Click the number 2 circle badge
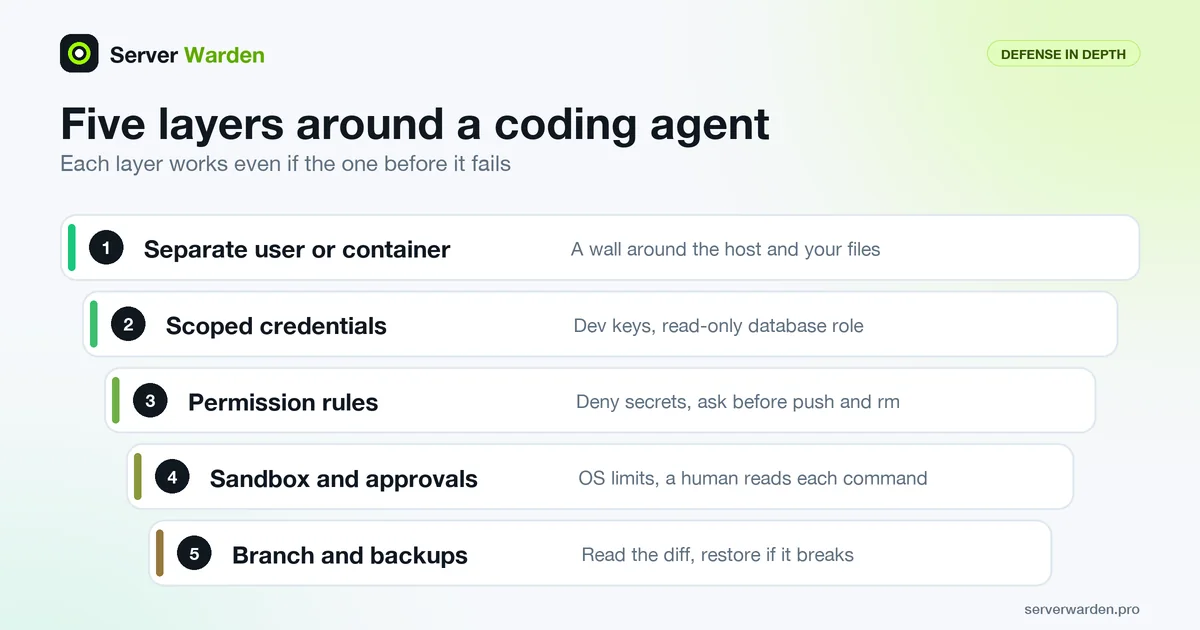The image size is (1200, 630). (128, 325)
